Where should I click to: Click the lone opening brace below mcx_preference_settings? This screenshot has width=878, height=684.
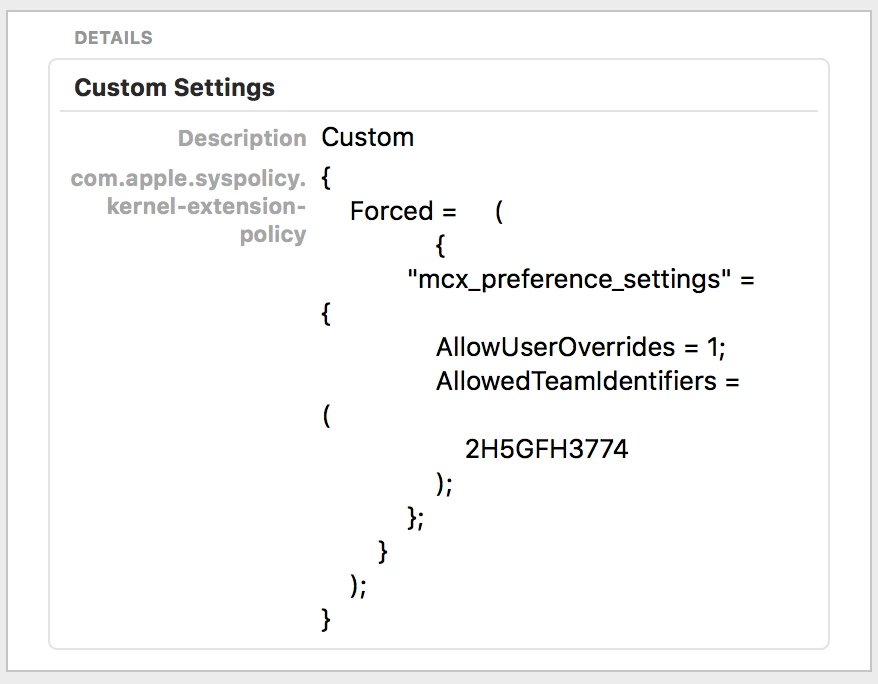pos(326,314)
